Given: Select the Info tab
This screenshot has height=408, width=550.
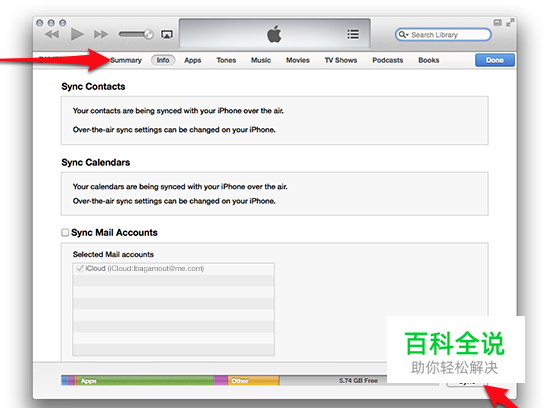Looking at the screenshot, I should pos(163,60).
